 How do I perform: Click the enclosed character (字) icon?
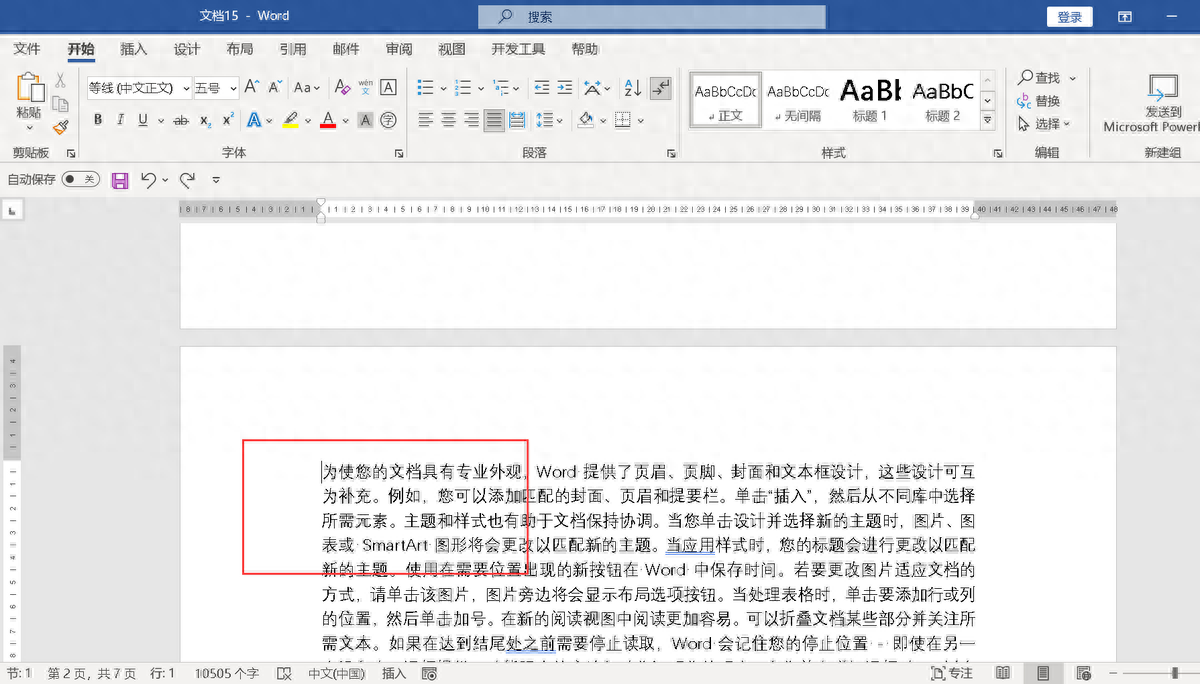pos(389,120)
